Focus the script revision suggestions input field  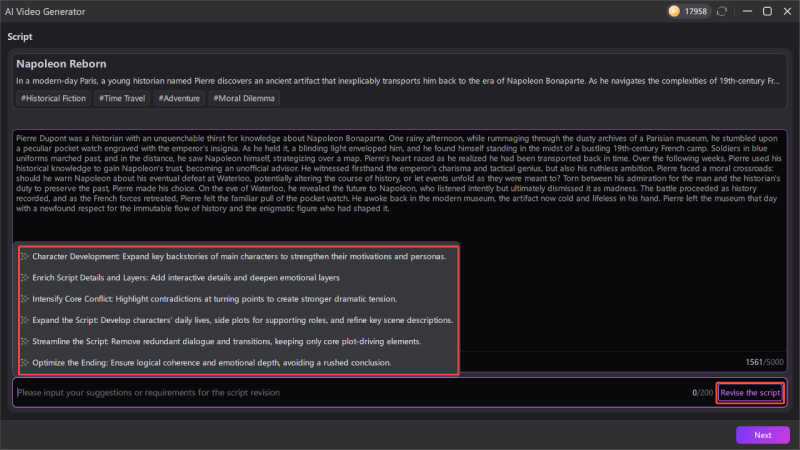[350, 393]
